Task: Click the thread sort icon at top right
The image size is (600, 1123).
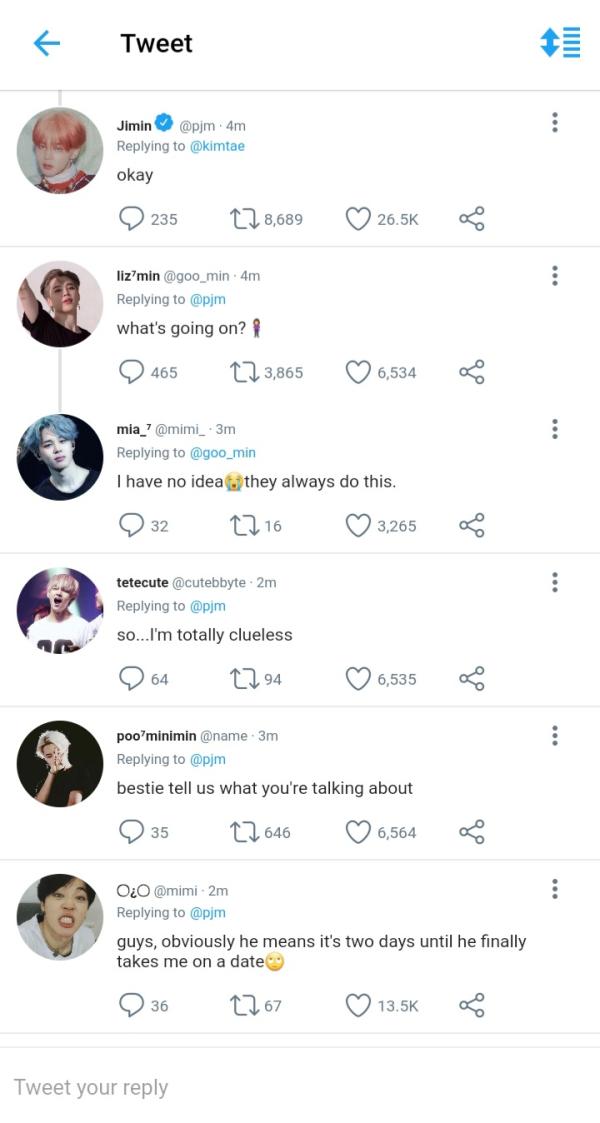Action: 560,42
